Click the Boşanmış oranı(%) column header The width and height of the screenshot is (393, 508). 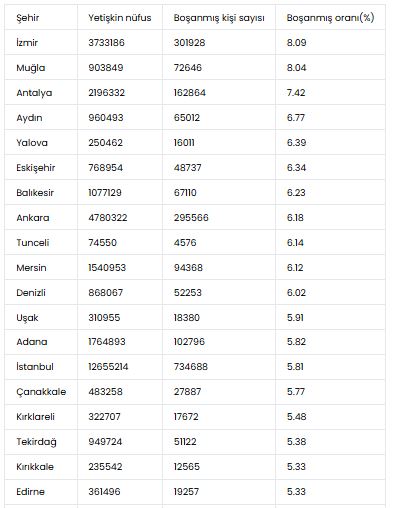coord(330,17)
